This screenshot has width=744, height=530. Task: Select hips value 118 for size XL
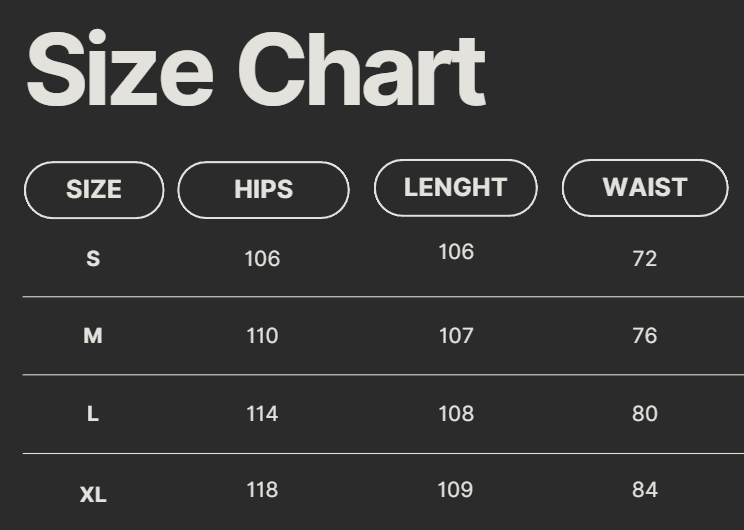[x=262, y=490]
